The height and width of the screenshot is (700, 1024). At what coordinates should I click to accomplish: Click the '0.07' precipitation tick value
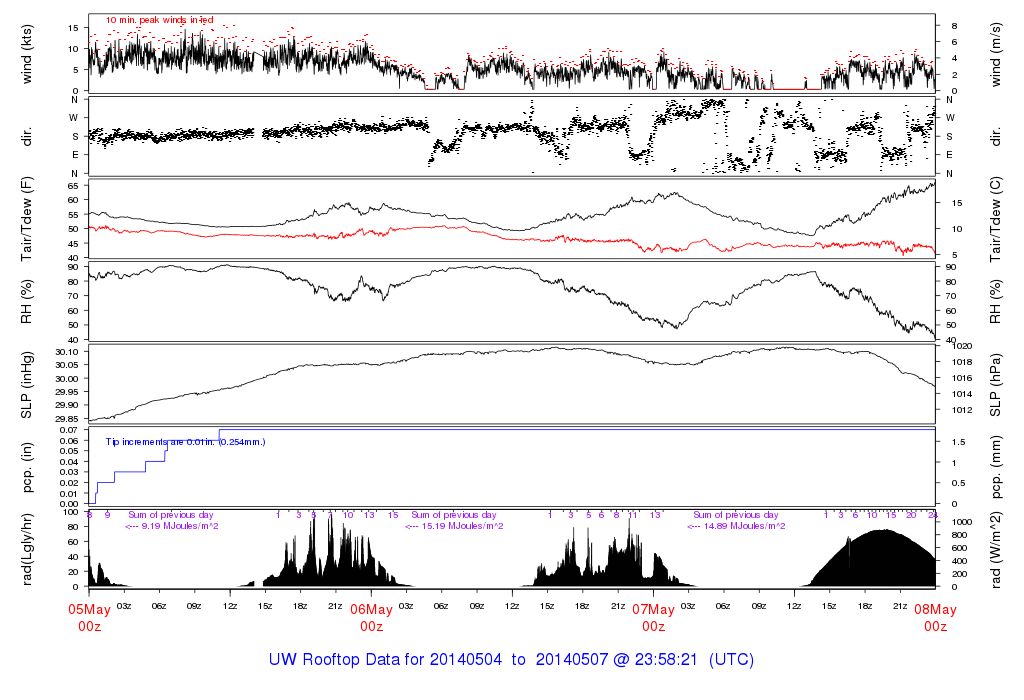(x=70, y=430)
